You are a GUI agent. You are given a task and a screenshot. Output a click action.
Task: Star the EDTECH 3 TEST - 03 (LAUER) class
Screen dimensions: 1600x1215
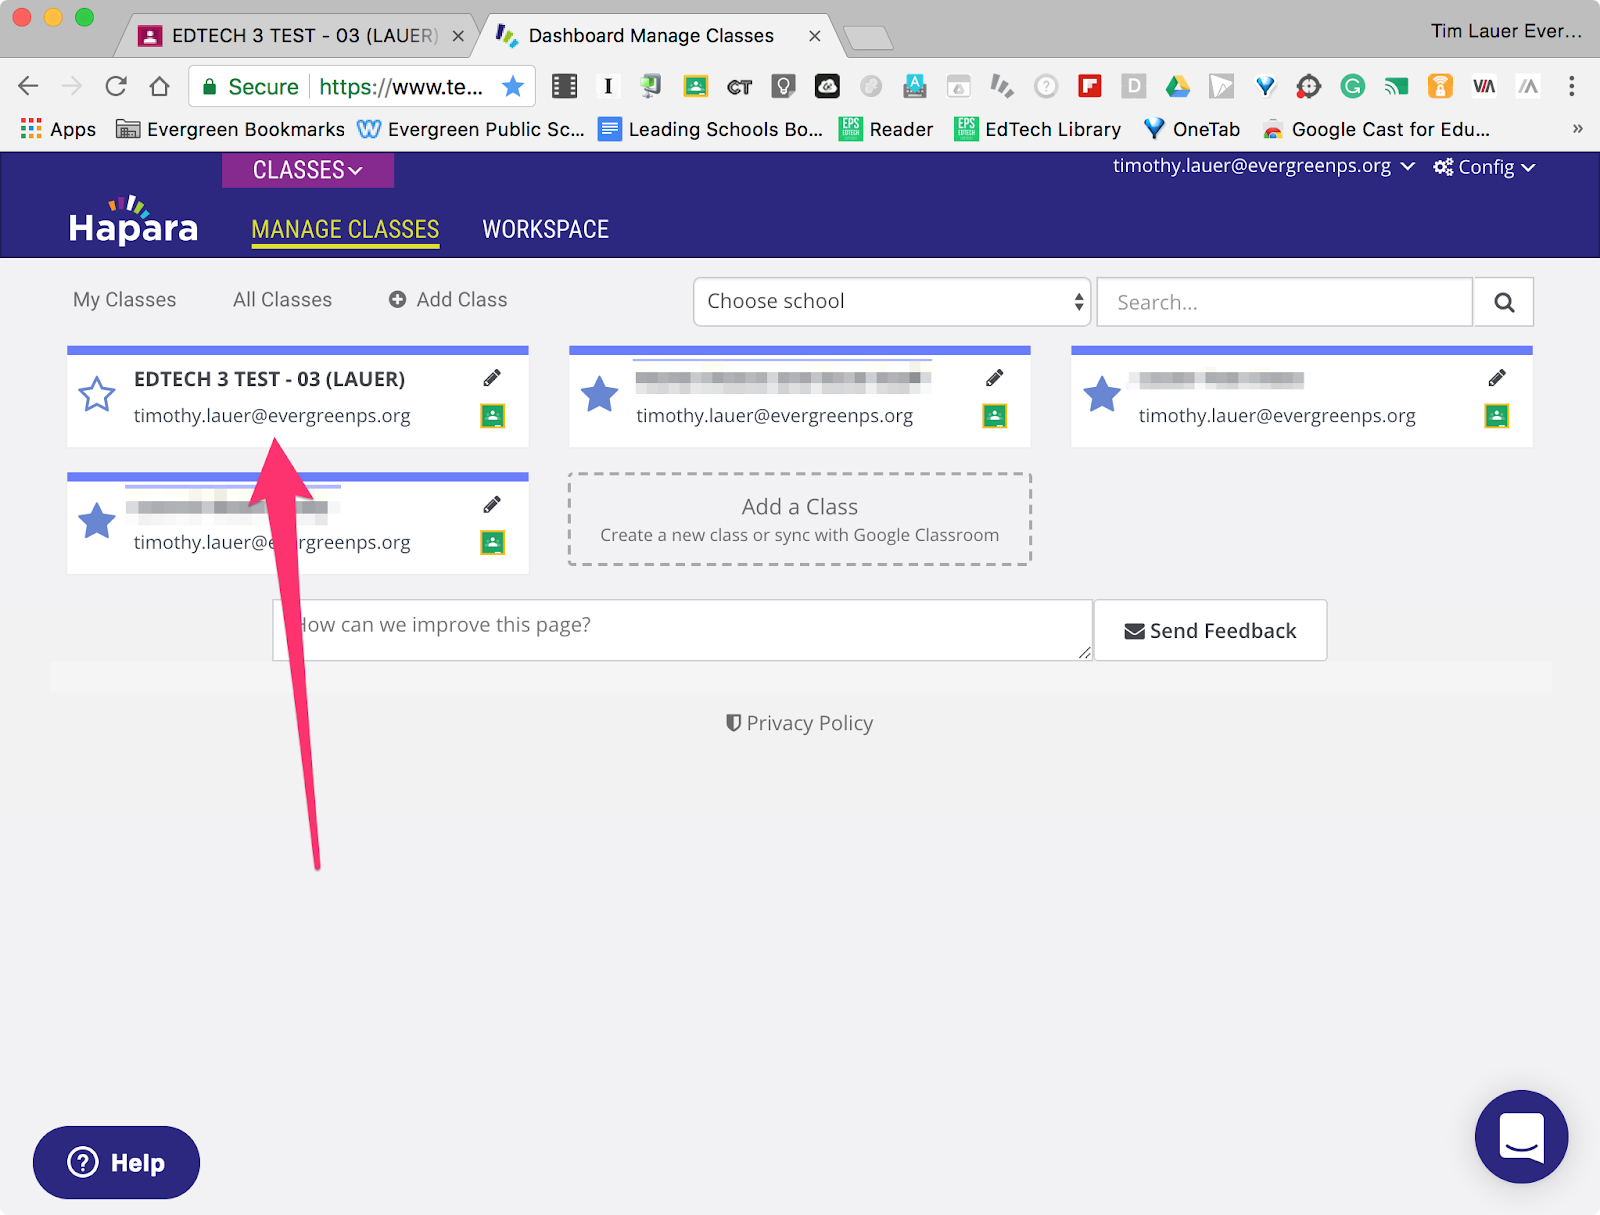pos(97,394)
